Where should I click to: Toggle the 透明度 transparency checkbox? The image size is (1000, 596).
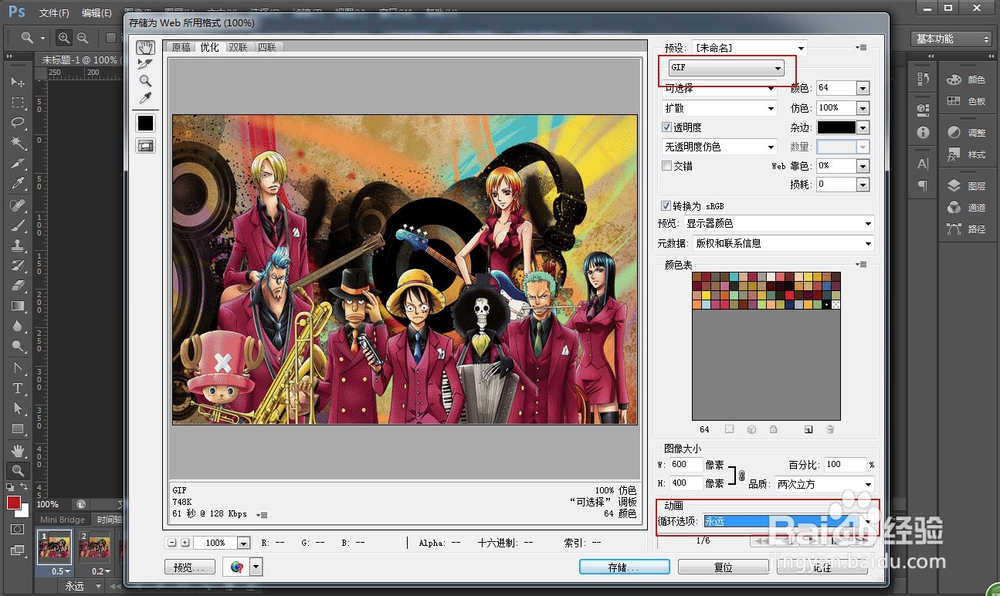(666, 127)
